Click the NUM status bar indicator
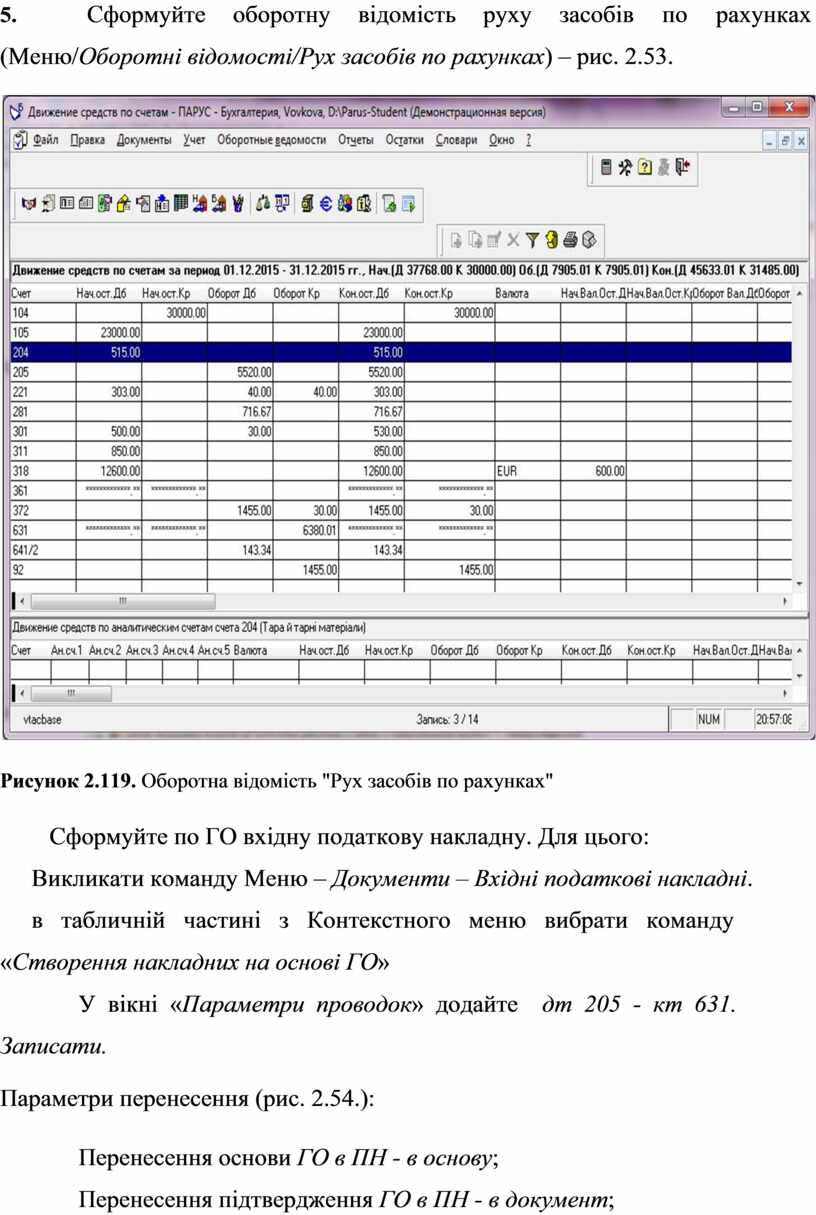 click(x=708, y=719)
